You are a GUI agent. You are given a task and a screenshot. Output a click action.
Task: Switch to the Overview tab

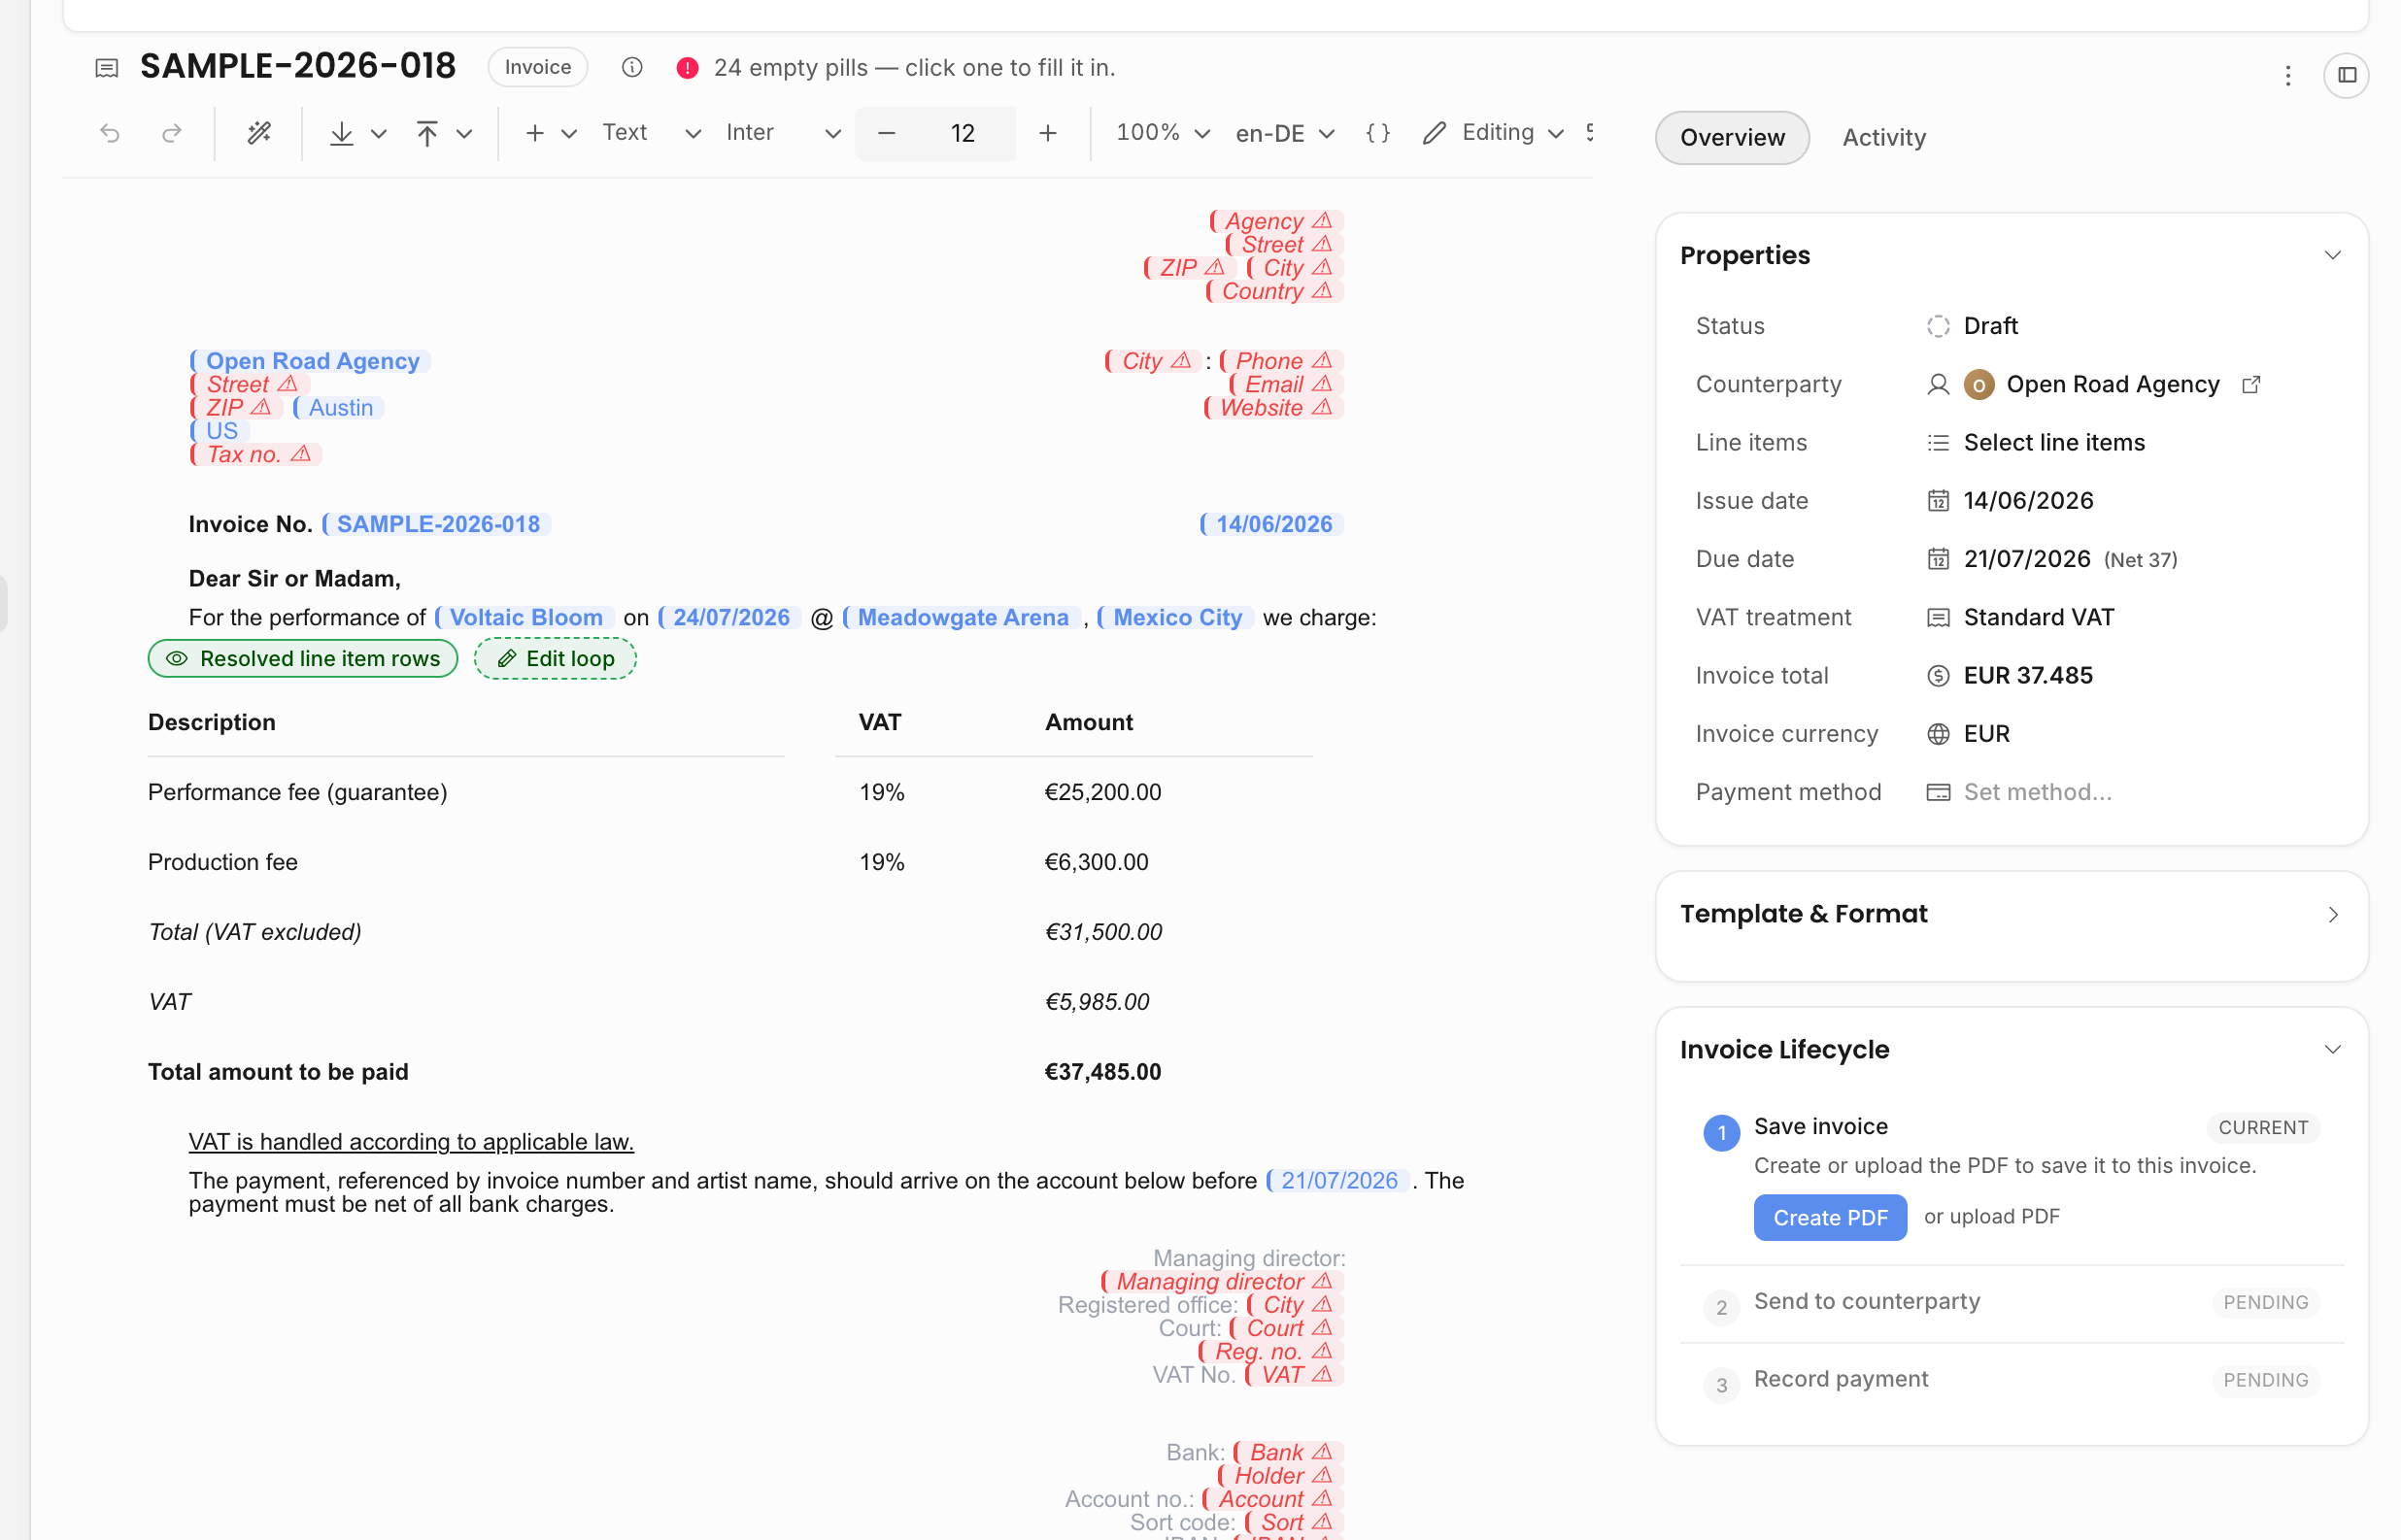point(1732,138)
